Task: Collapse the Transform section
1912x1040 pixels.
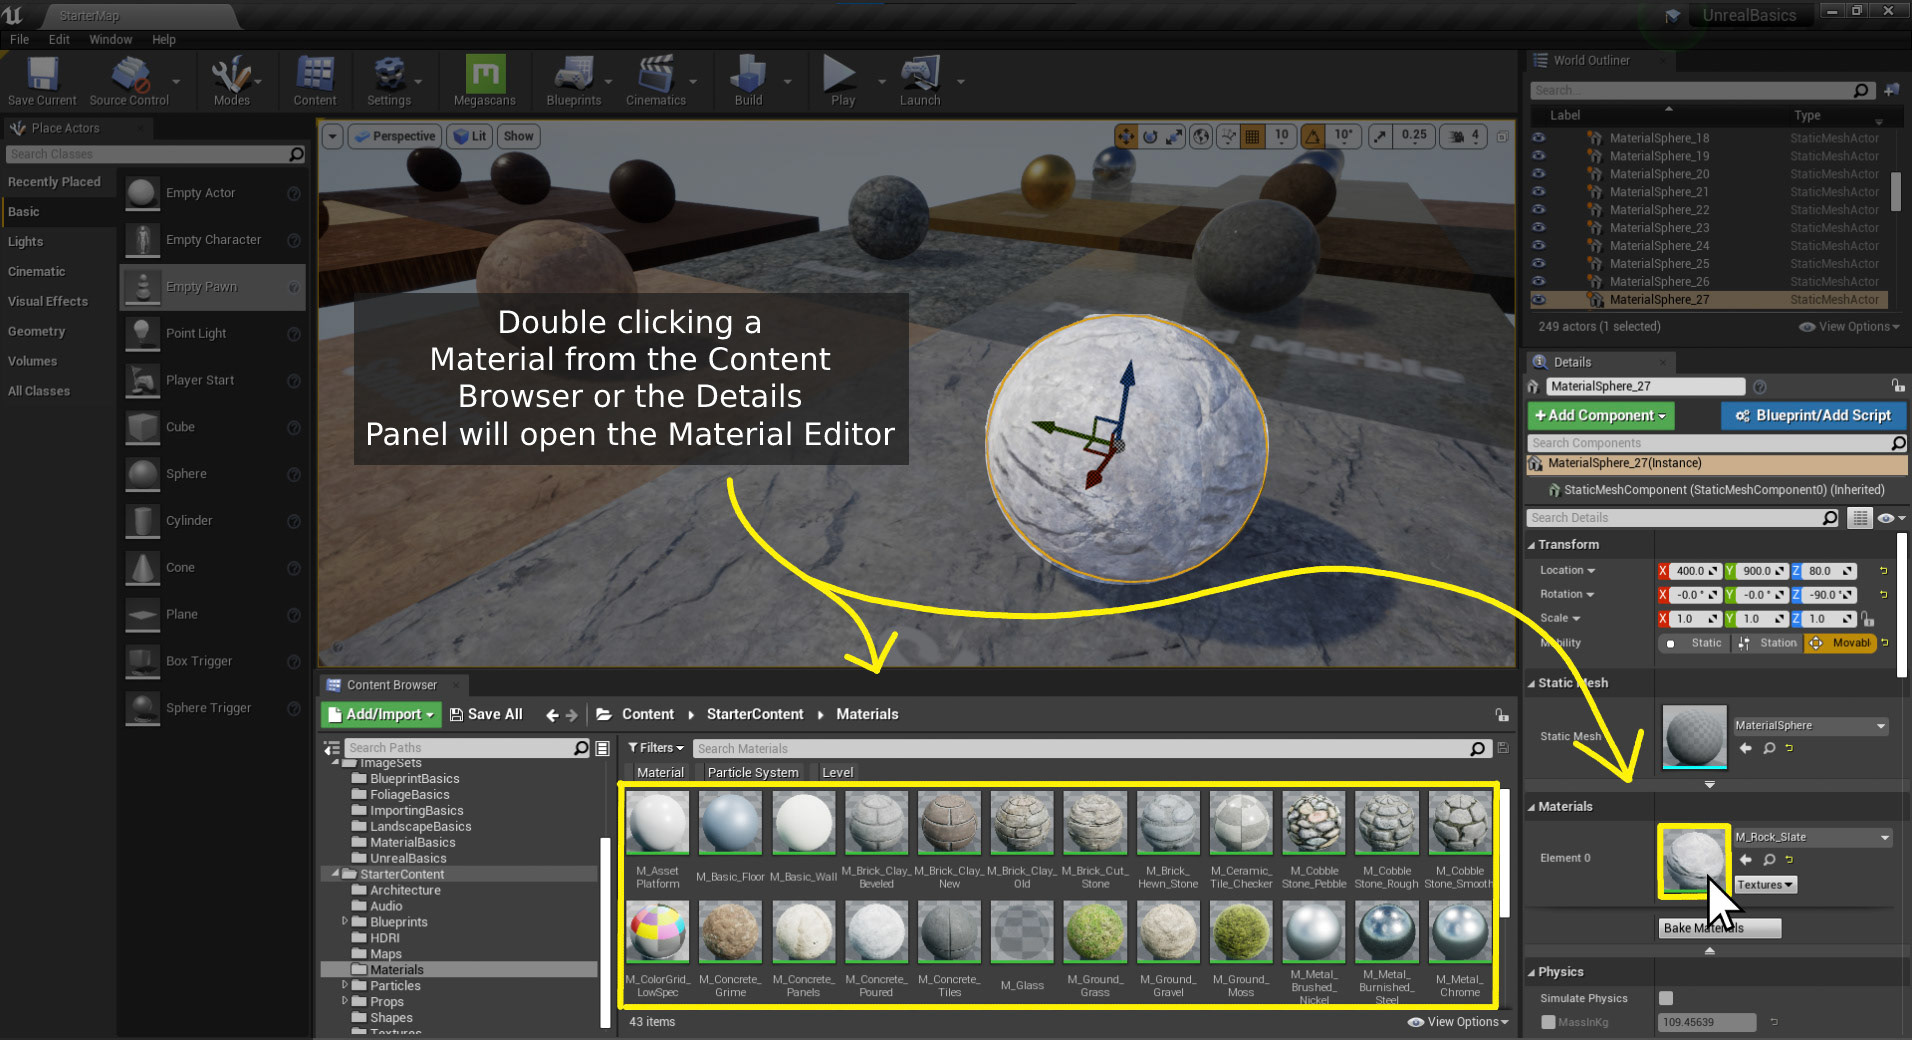Action: point(1531,545)
